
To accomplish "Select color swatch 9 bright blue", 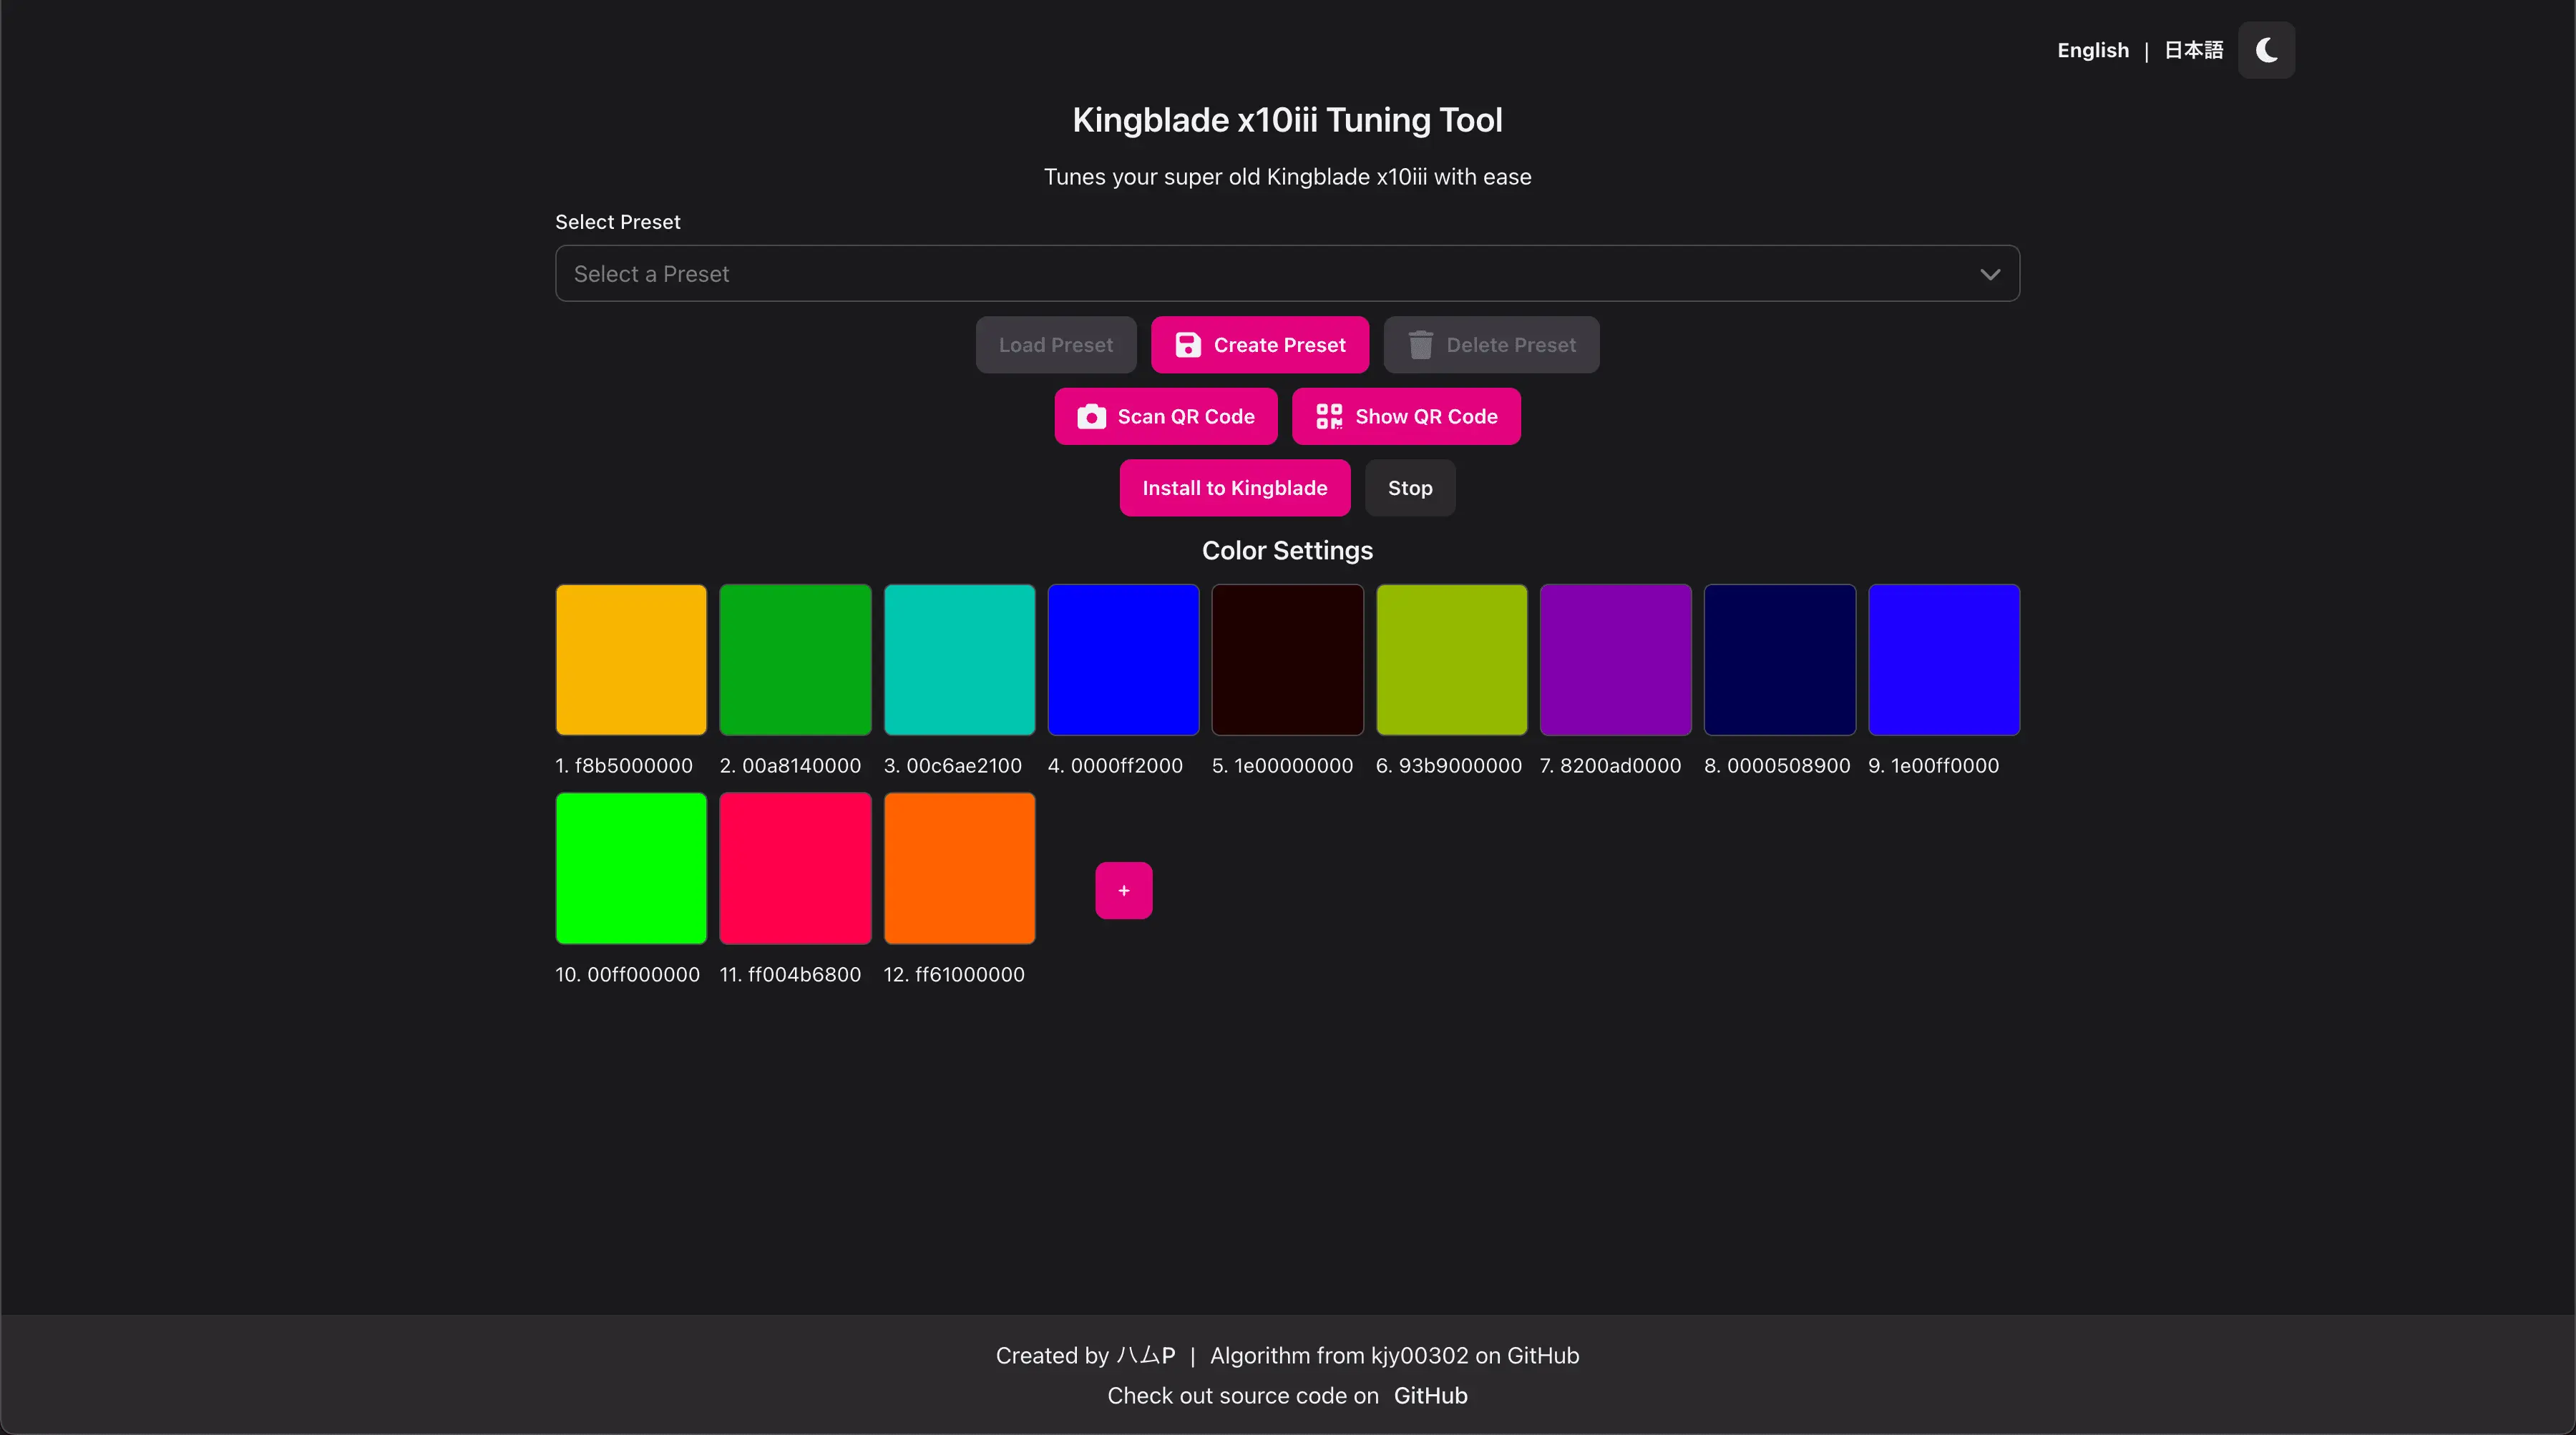I will [1944, 660].
